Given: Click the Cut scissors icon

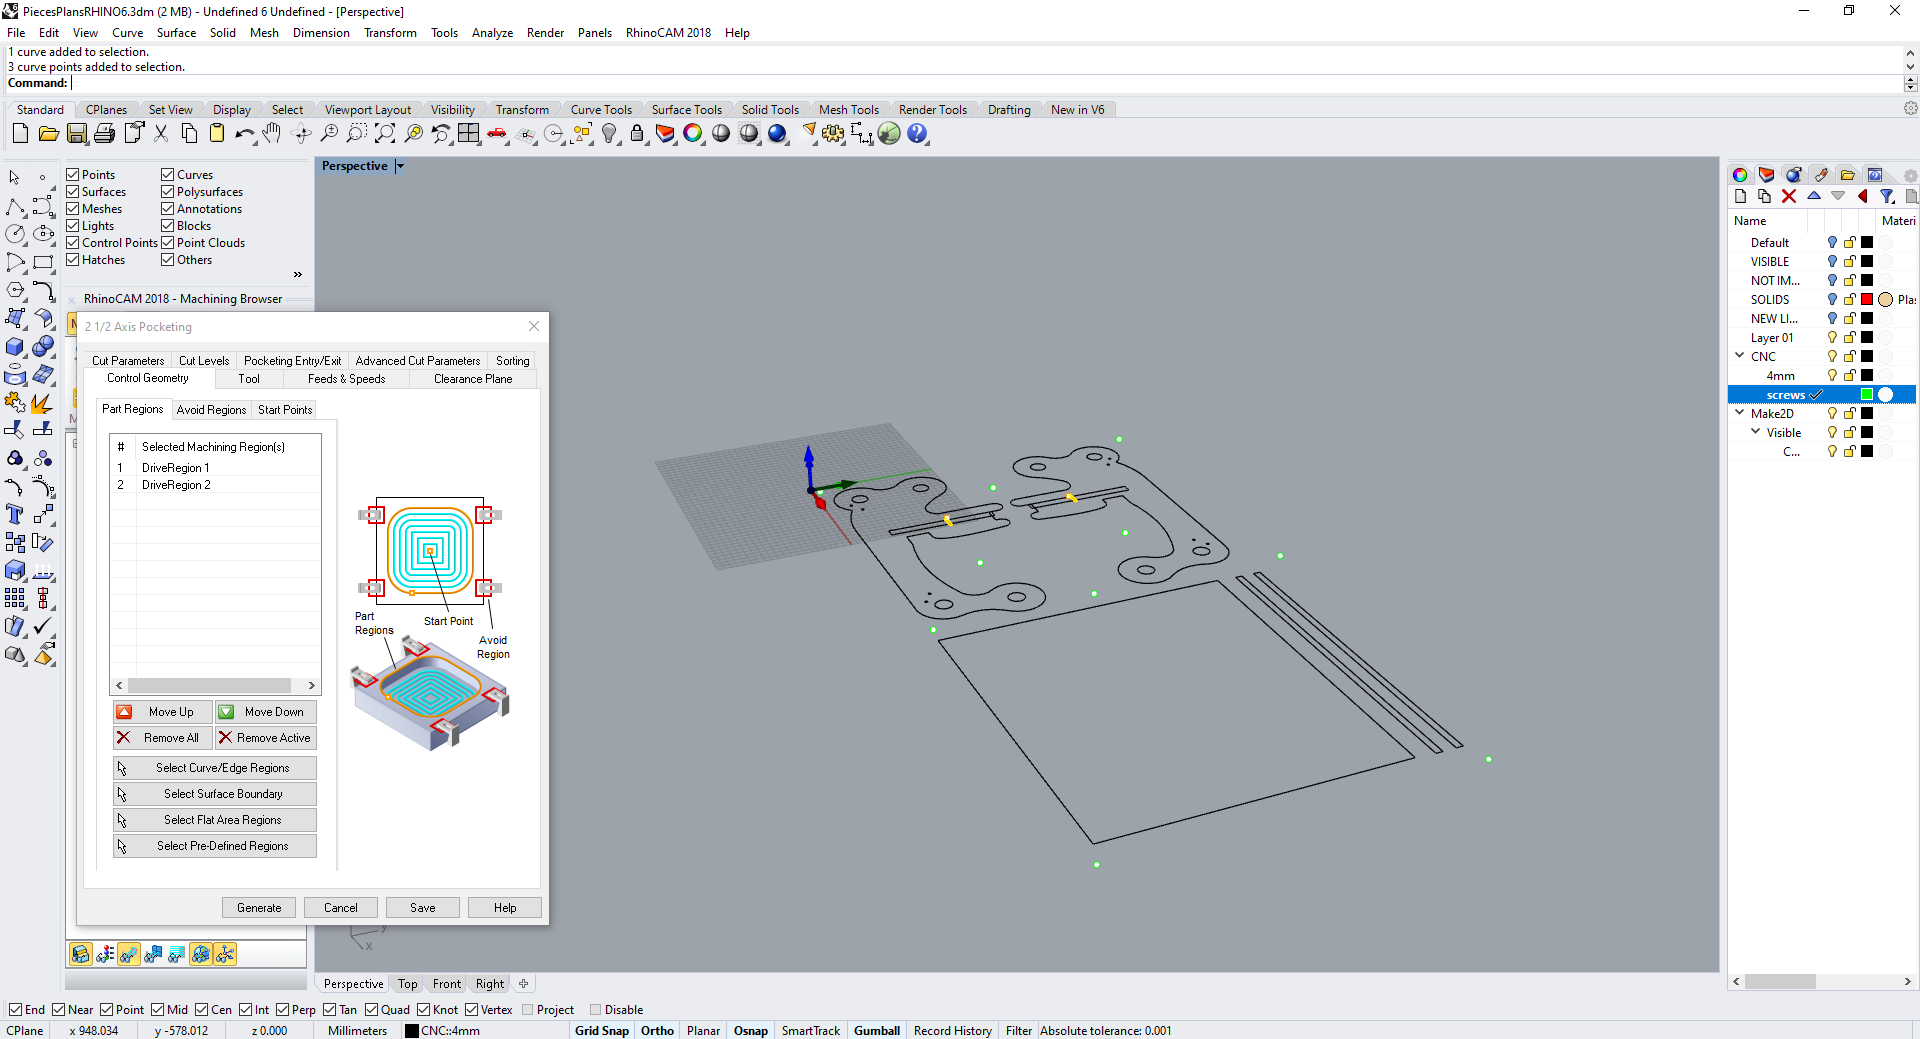Looking at the screenshot, I should [x=160, y=133].
